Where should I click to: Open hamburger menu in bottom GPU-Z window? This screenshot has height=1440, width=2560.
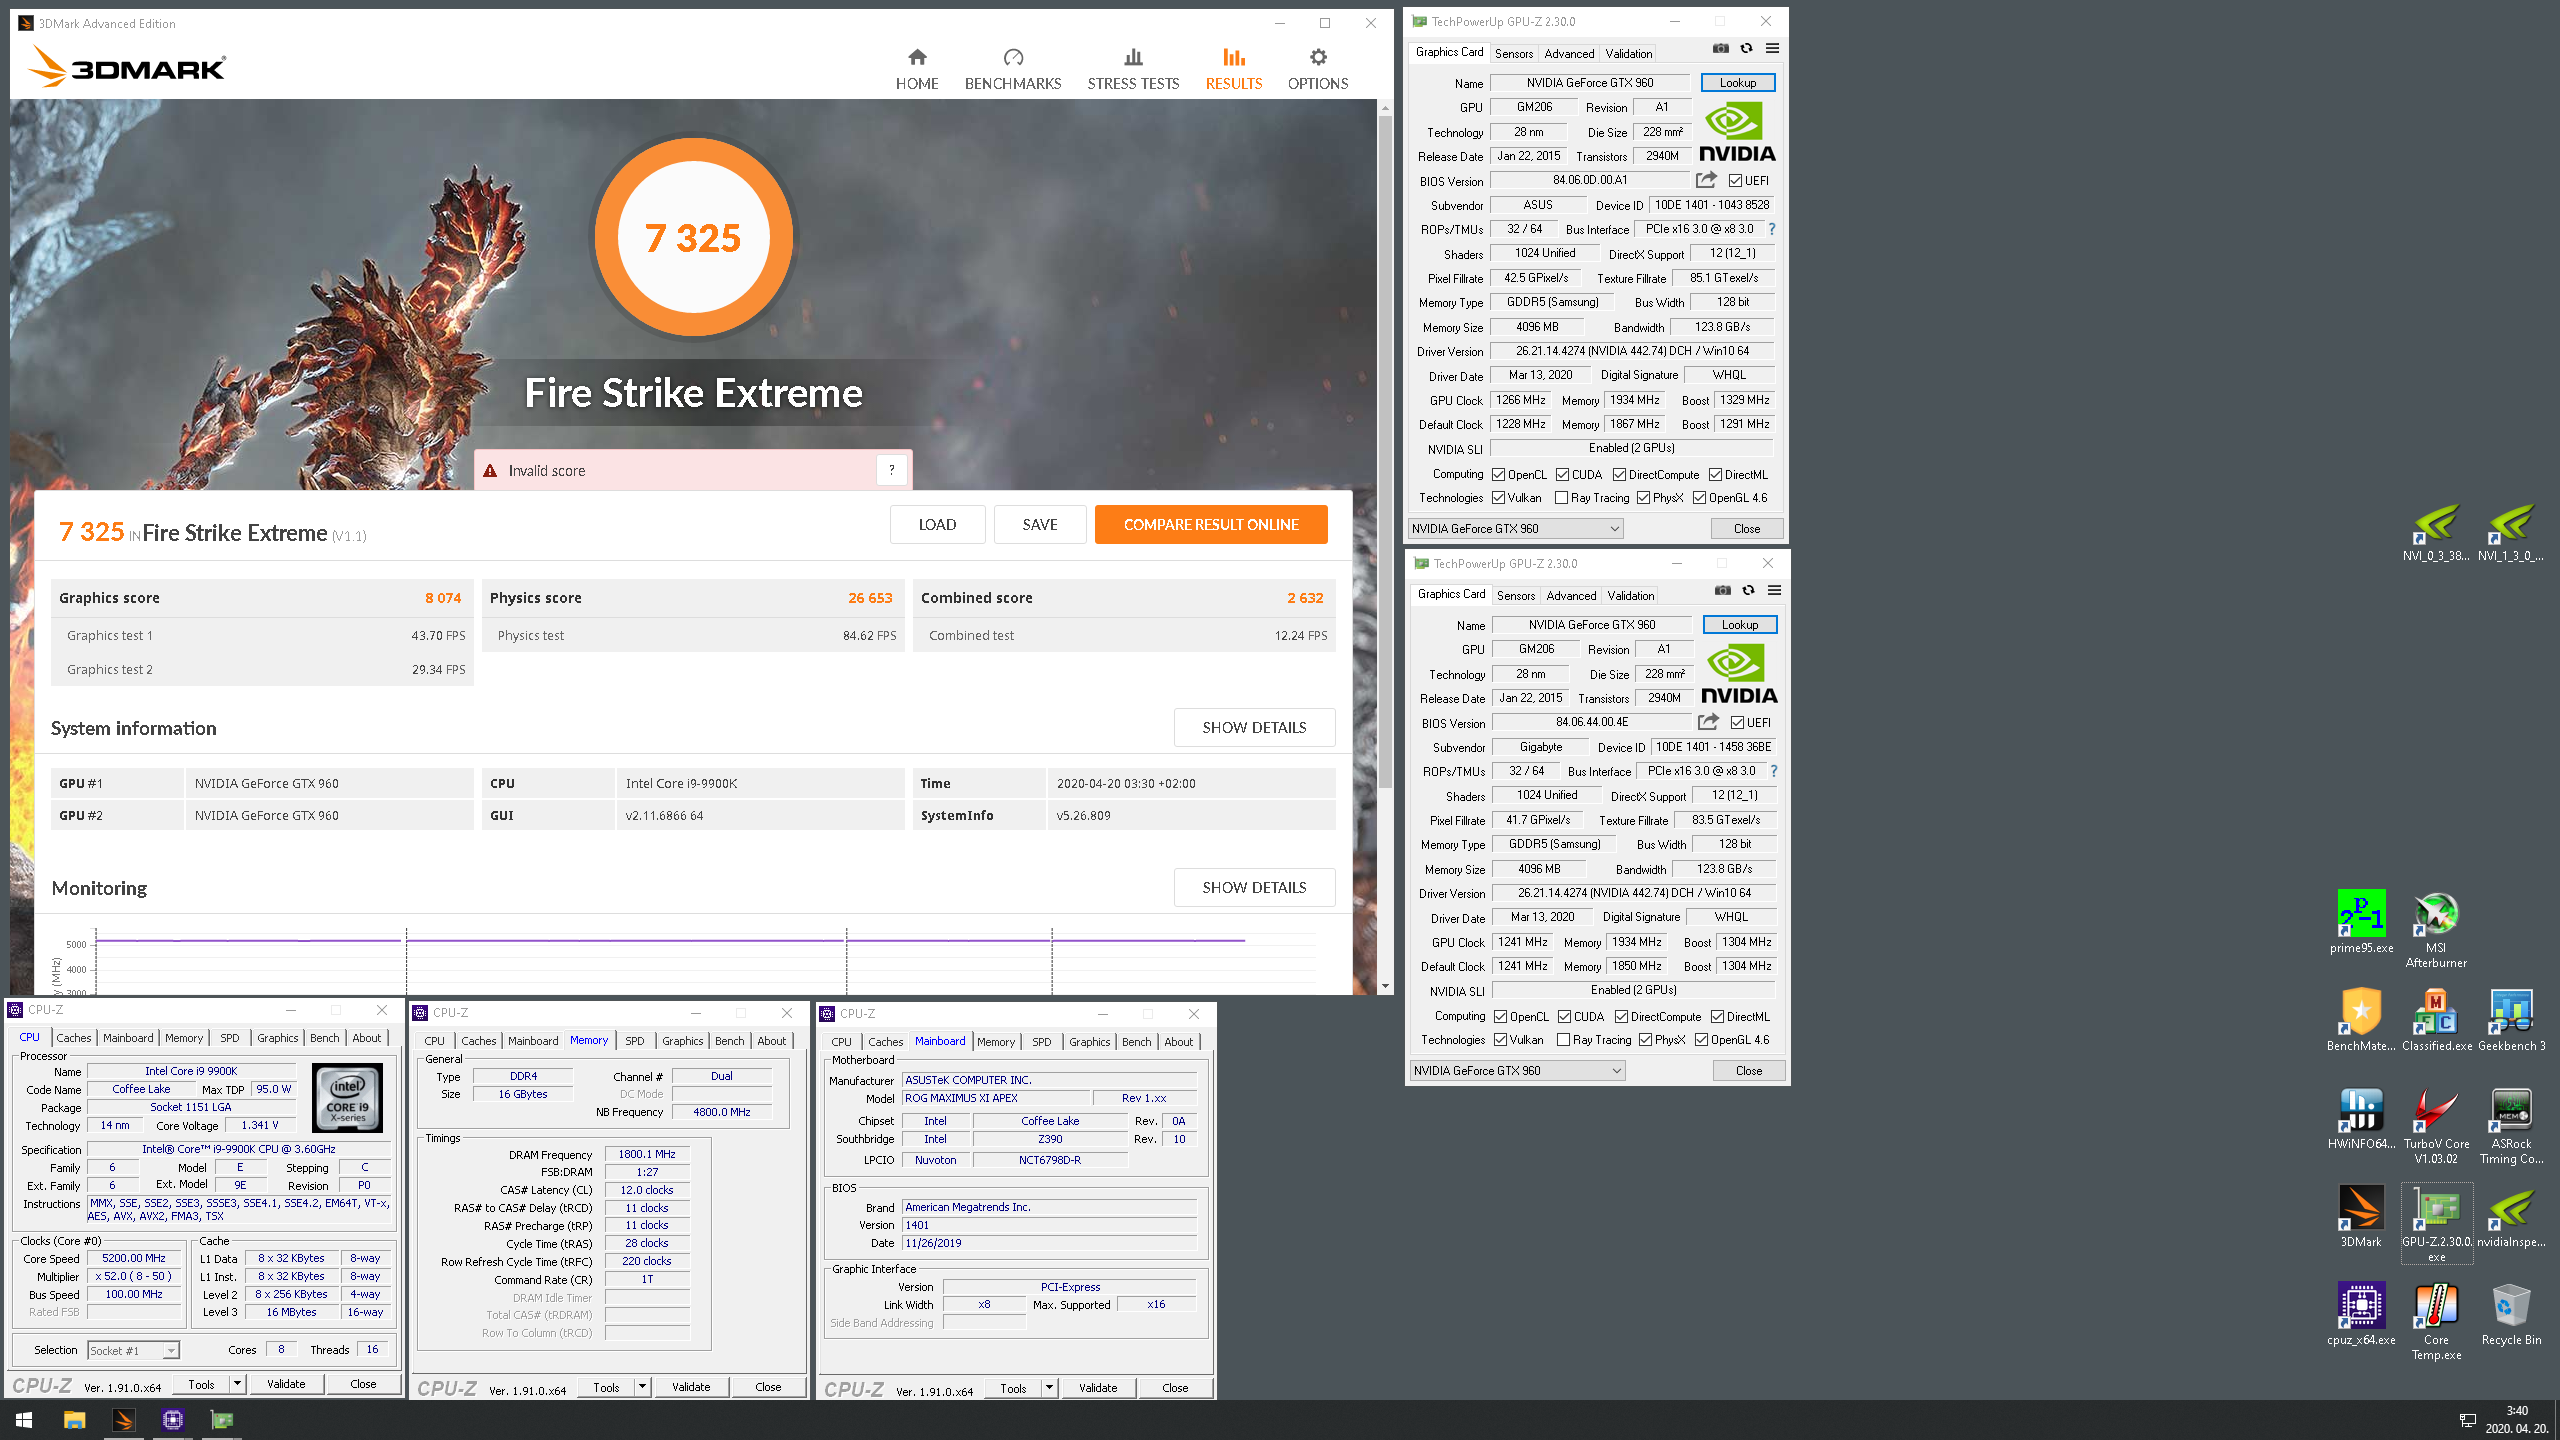pos(1774,590)
